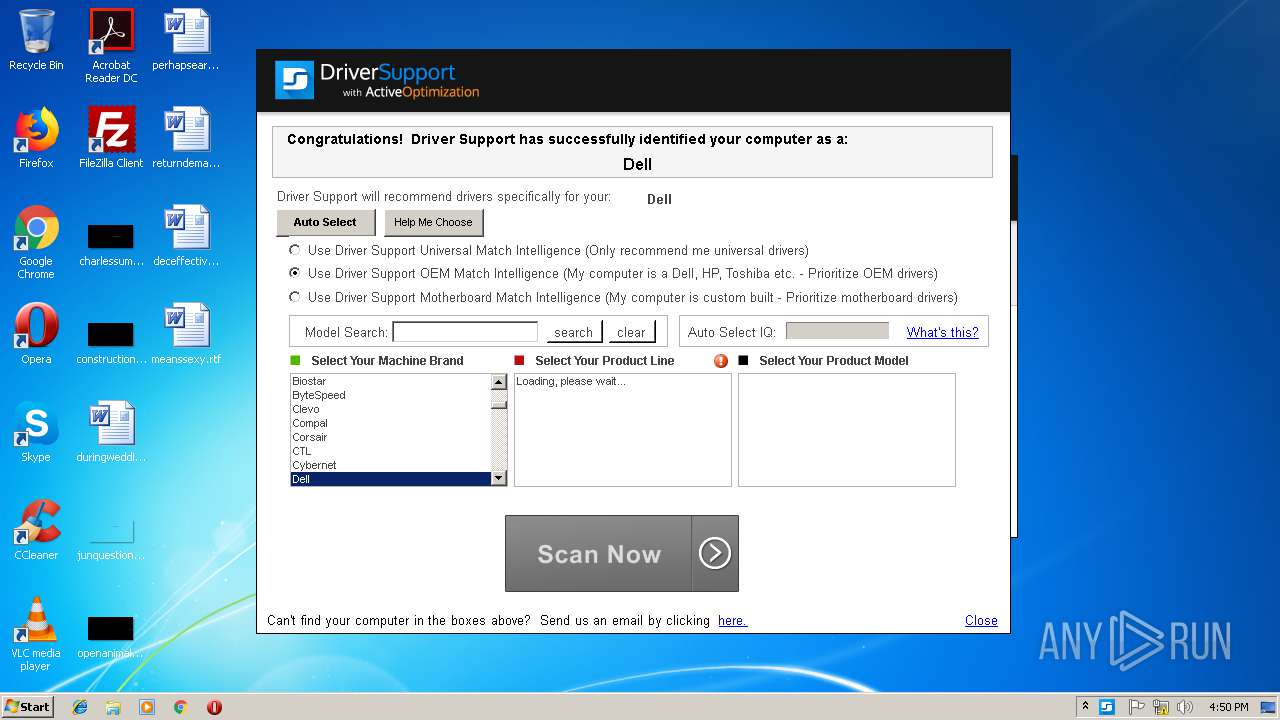Select OEM Match Intelligence option
The width and height of the screenshot is (1280, 720).
[294, 272]
